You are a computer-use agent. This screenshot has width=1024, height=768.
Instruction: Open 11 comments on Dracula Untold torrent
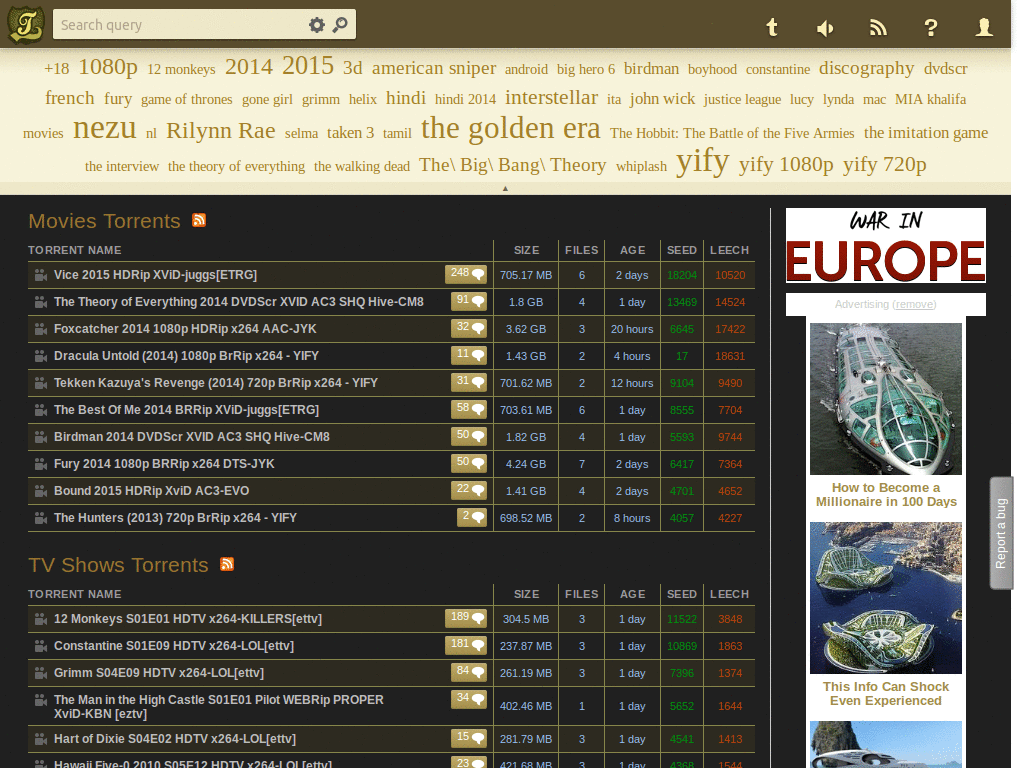tap(469, 355)
